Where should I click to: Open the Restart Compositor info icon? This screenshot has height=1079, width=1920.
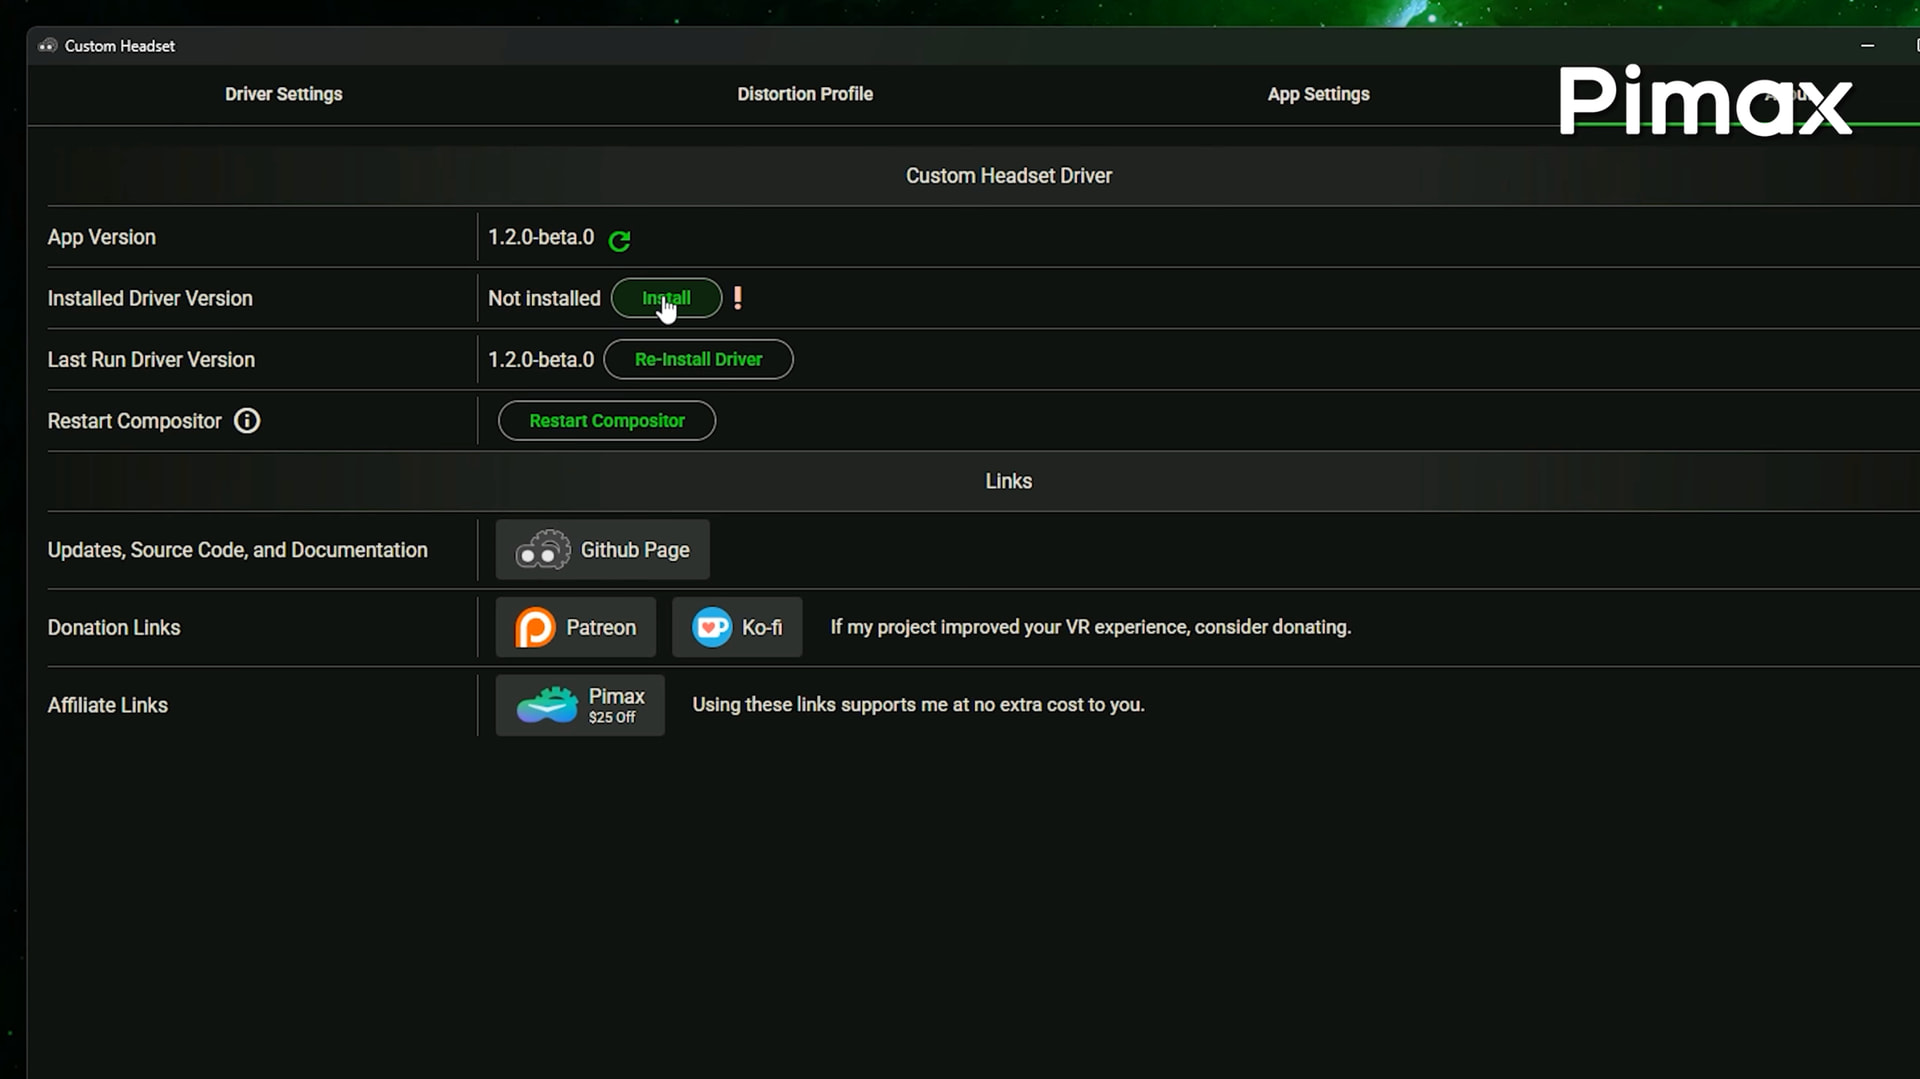pos(247,421)
